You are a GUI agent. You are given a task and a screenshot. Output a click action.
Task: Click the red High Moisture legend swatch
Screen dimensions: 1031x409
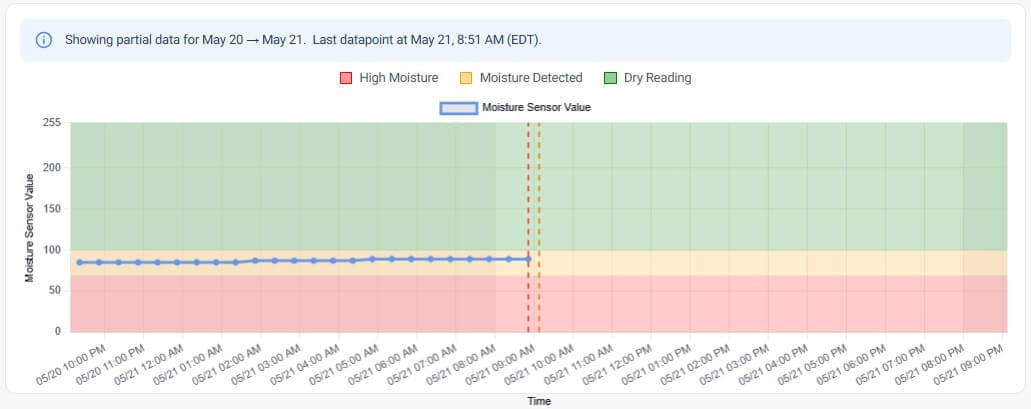346,78
